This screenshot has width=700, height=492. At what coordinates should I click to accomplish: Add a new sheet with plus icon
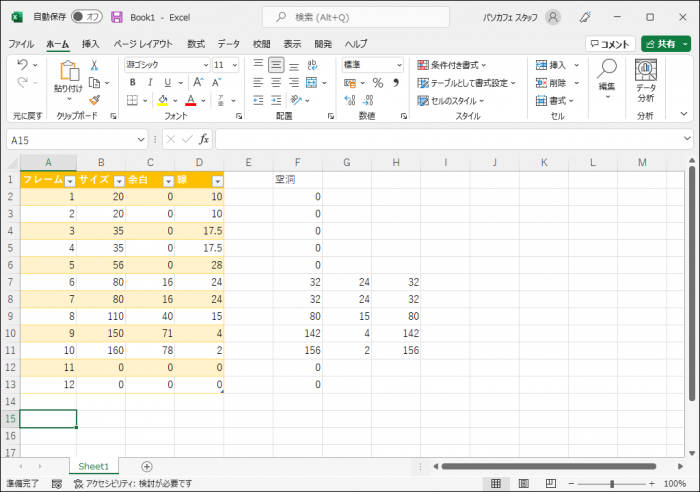click(147, 466)
